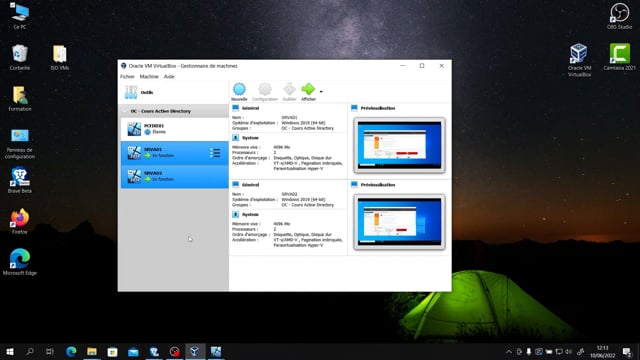640x360 pixels.
Task: Click the VirtualBox logo in title bar
Action: (x=124, y=66)
